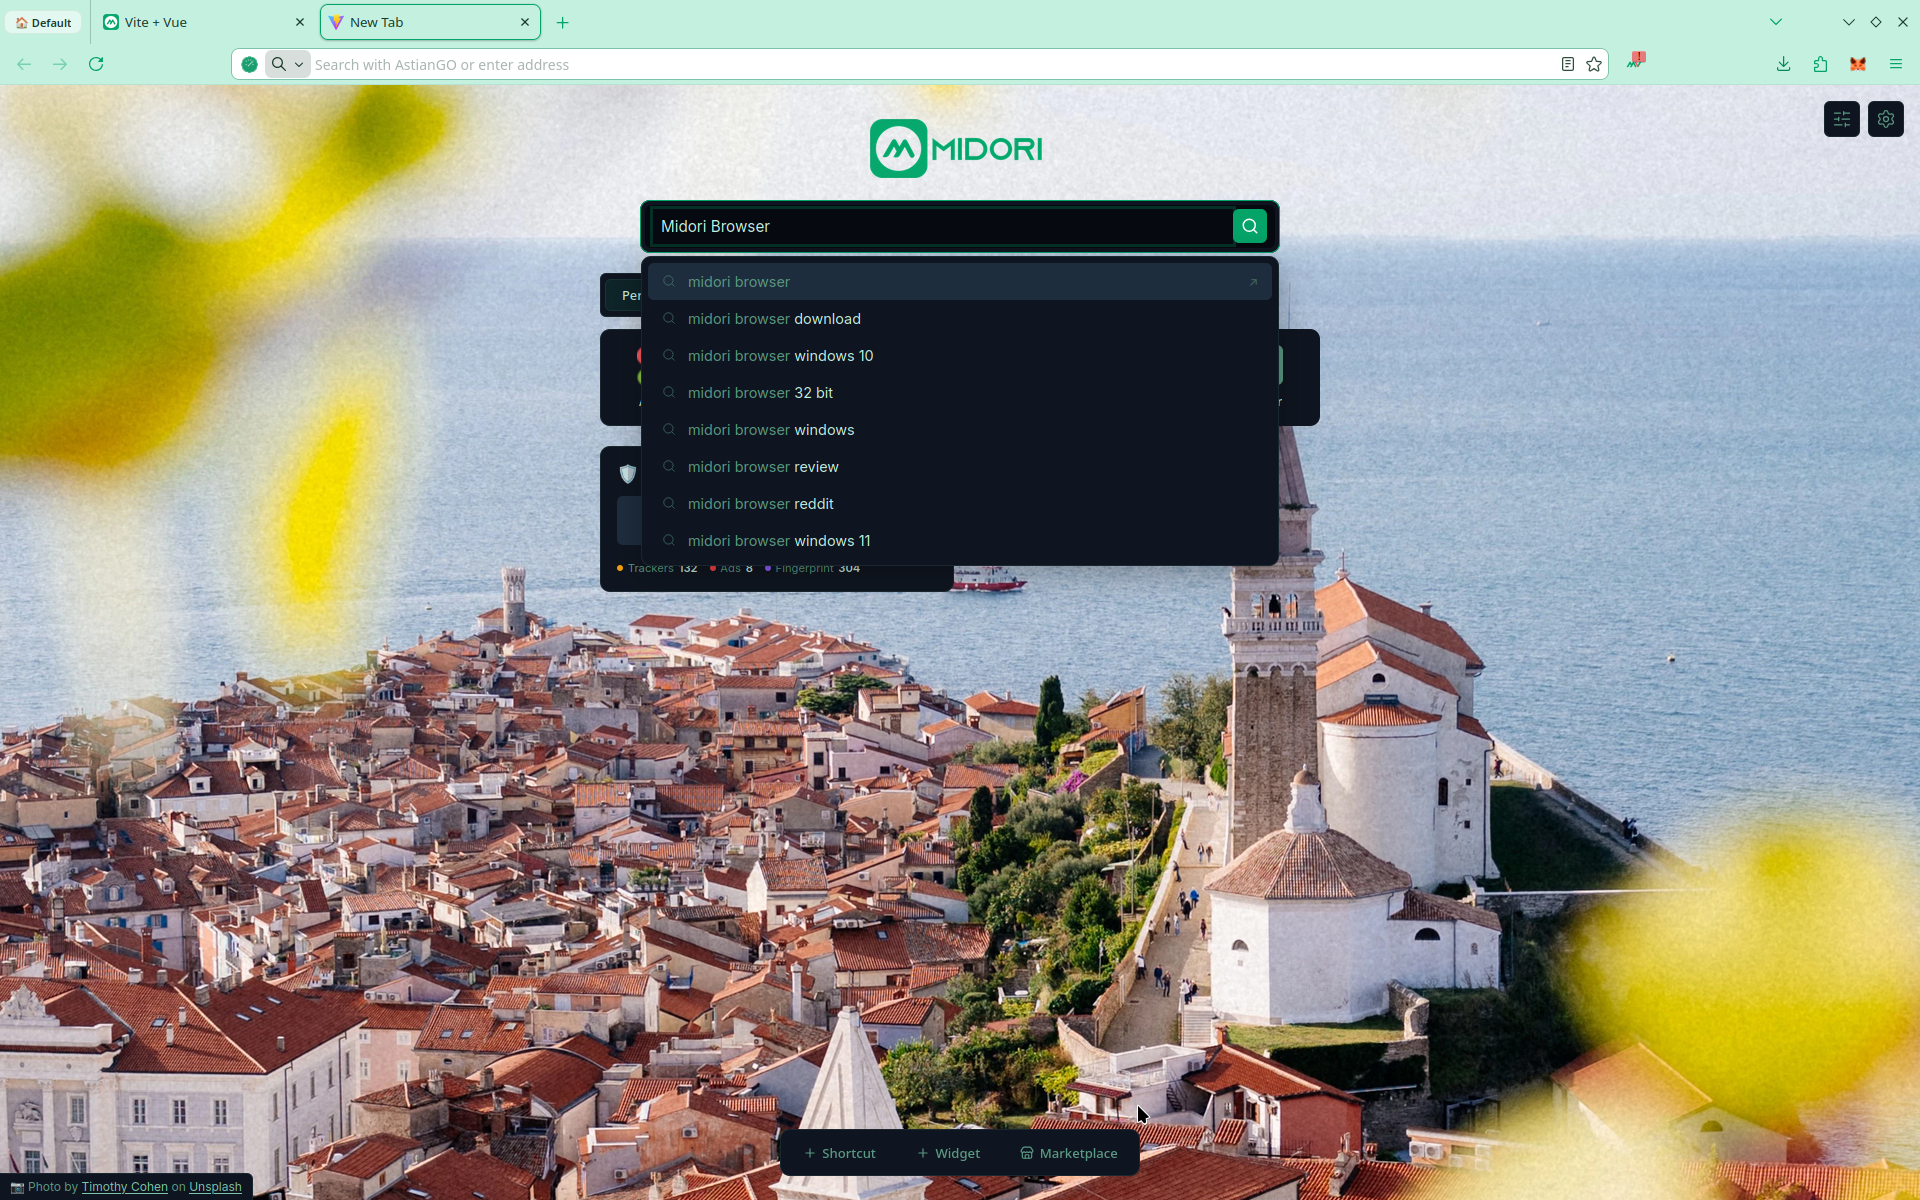Go back to previous page
The width and height of the screenshot is (1920, 1200).
point(24,64)
